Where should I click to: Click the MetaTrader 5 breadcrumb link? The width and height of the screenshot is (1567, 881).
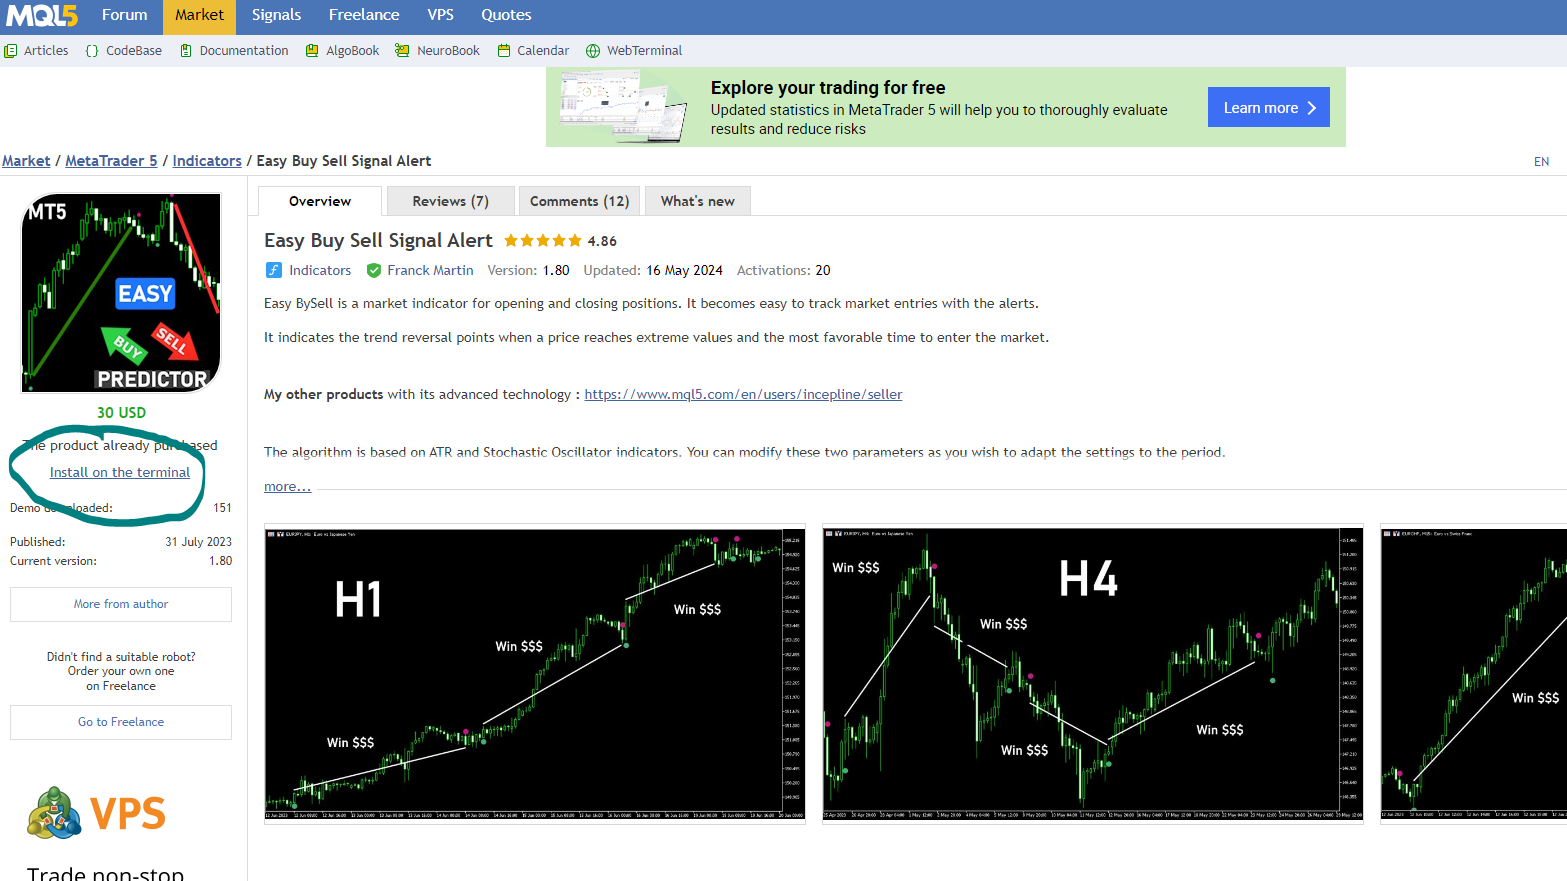(111, 161)
